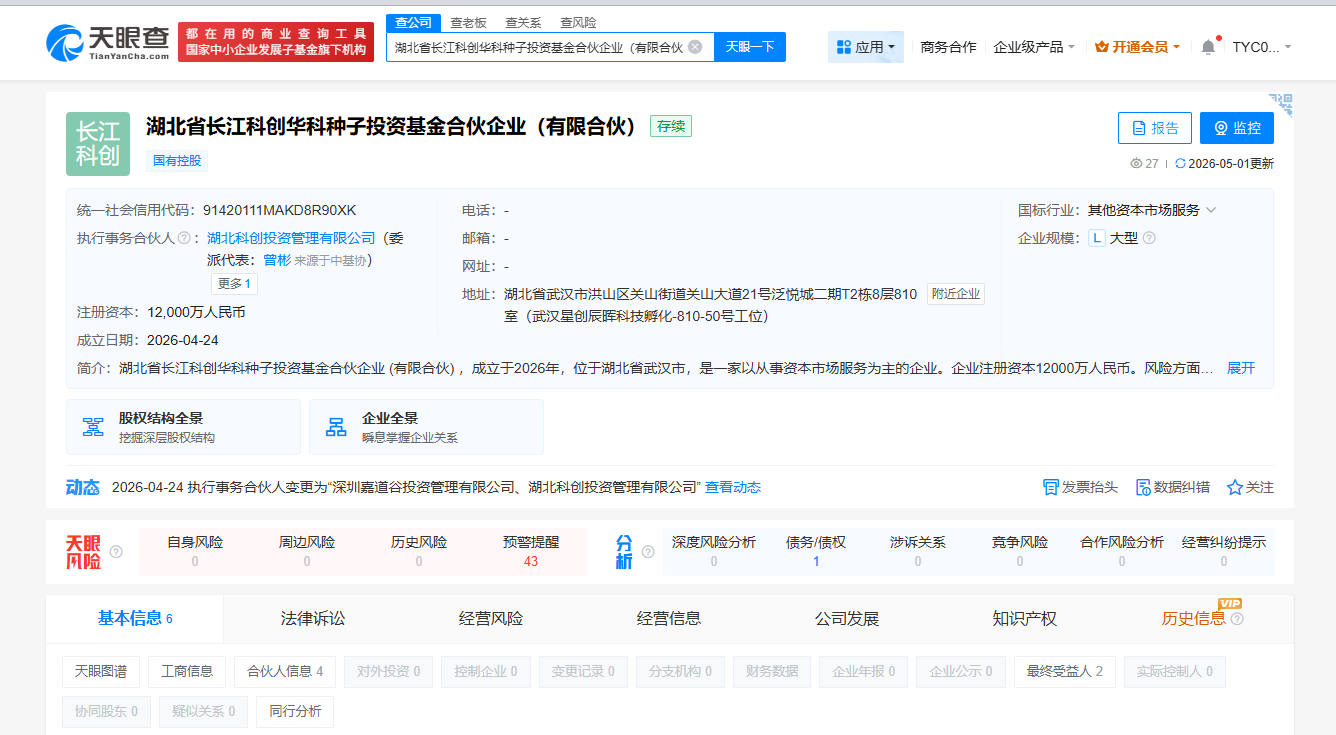Click the help icon beside 执行事务合伙人
Viewport: 1336px width, 735px height.
[x=184, y=238]
